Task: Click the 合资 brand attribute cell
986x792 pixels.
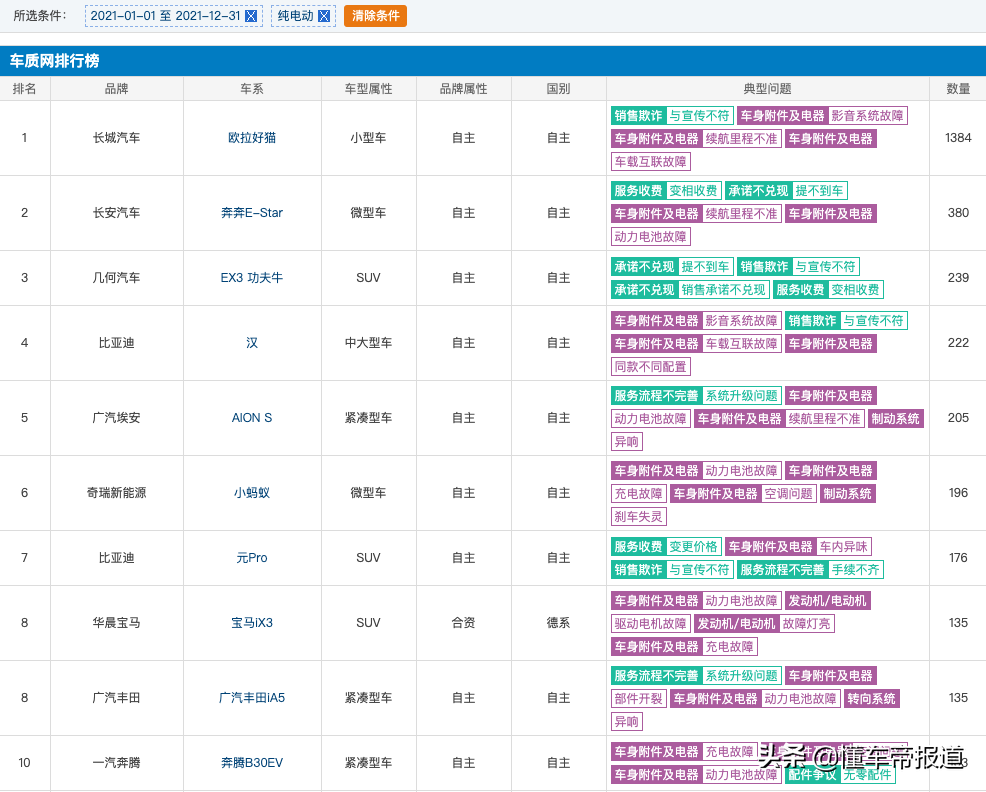Action: click(463, 623)
